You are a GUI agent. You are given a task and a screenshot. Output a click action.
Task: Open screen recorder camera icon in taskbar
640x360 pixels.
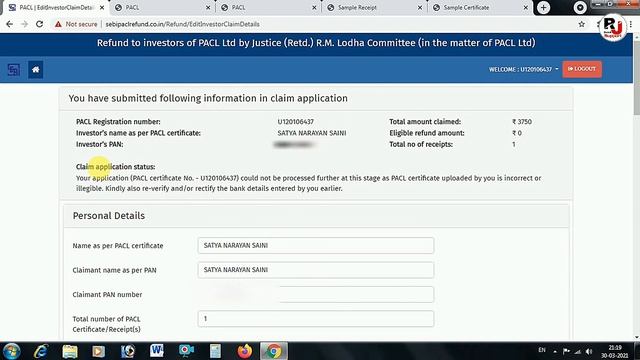pyautogui.click(x=186, y=351)
